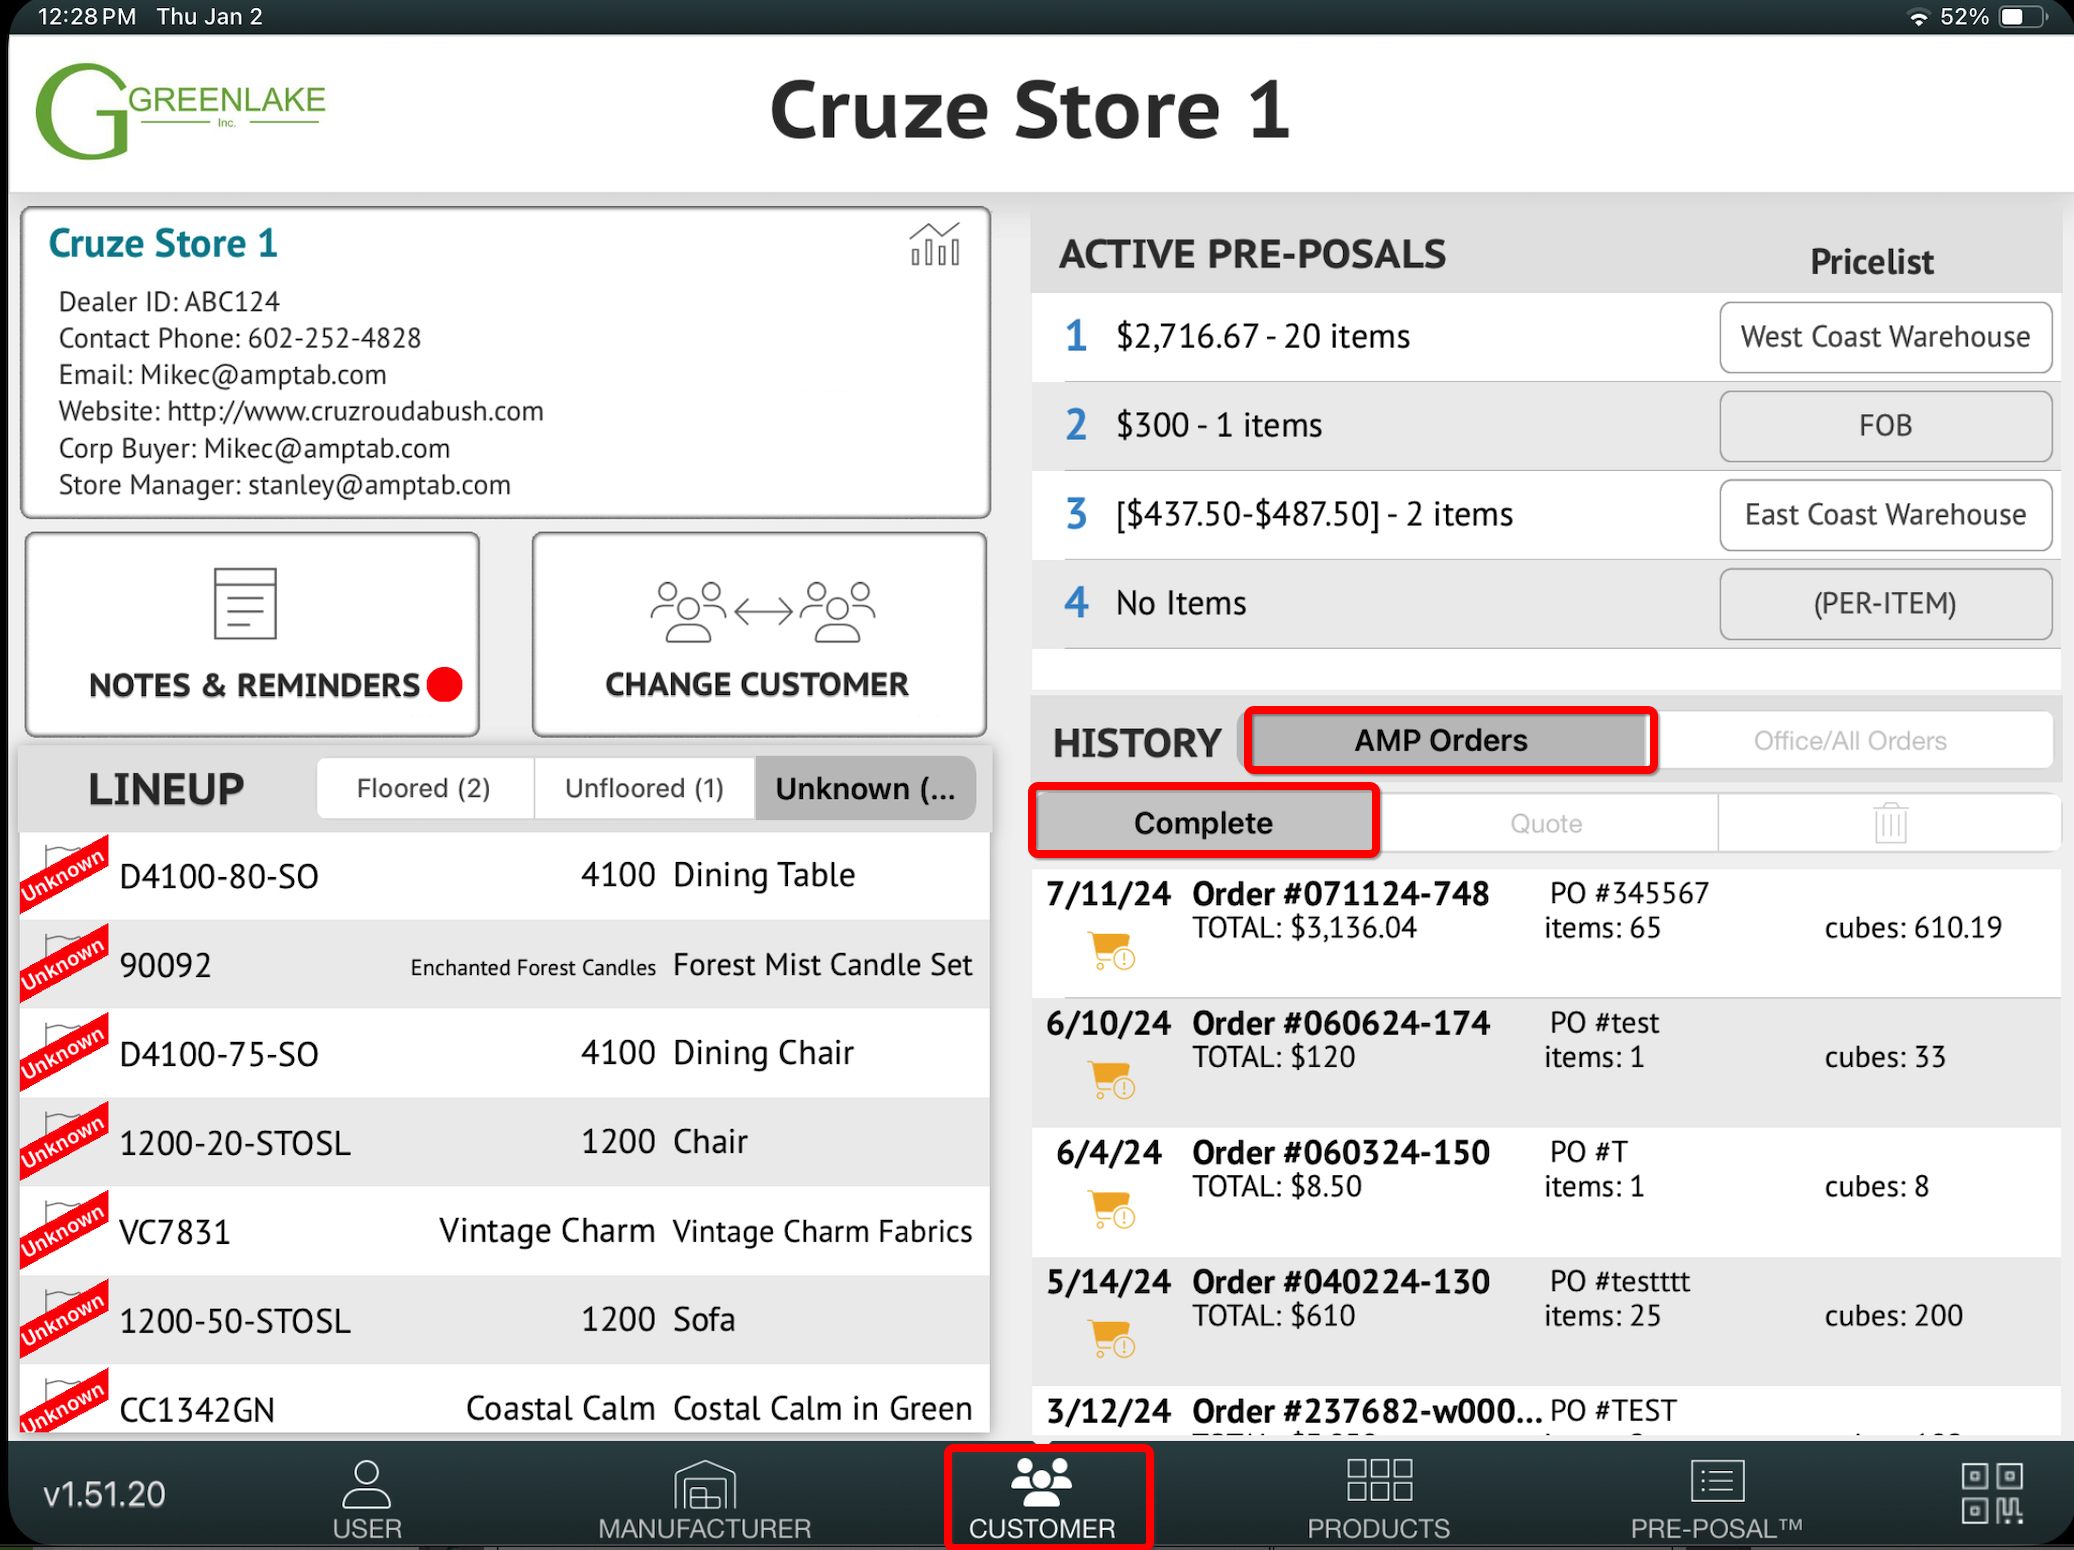Image resolution: width=2074 pixels, height=1550 pixels.
Task: Go to the User tab icon
Action: coord(366,1497)
